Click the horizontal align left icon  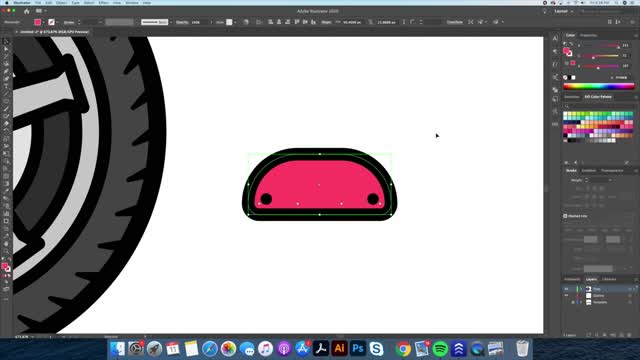[x=270, y=22]
